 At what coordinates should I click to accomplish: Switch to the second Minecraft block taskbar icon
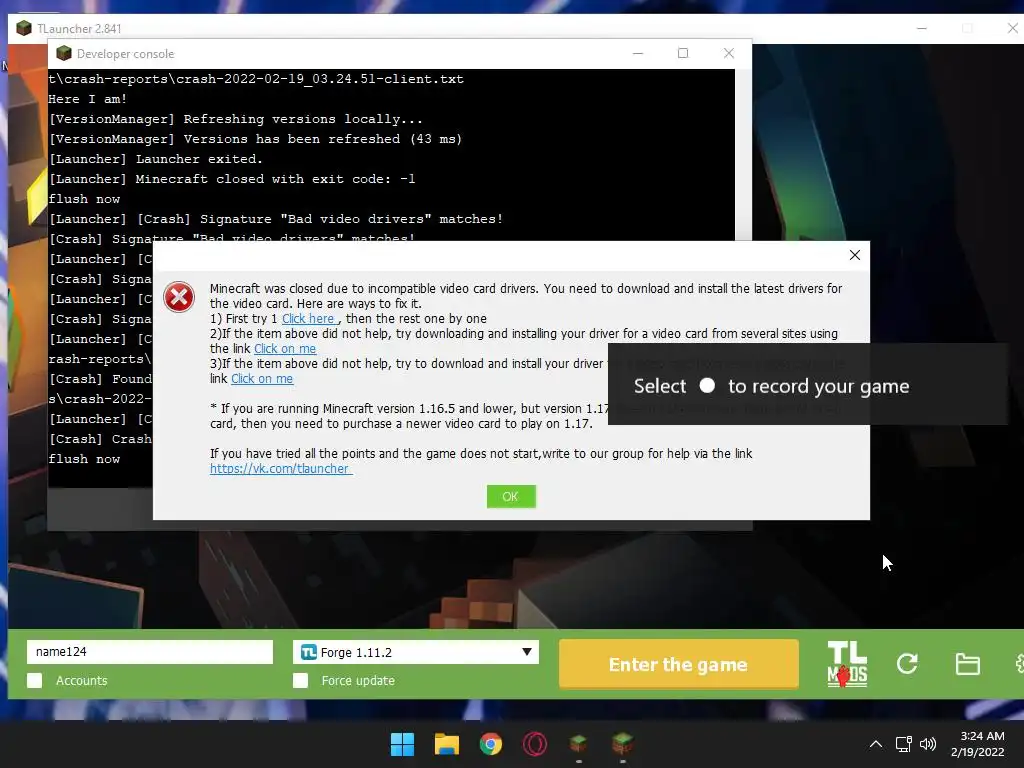[622, 744]
